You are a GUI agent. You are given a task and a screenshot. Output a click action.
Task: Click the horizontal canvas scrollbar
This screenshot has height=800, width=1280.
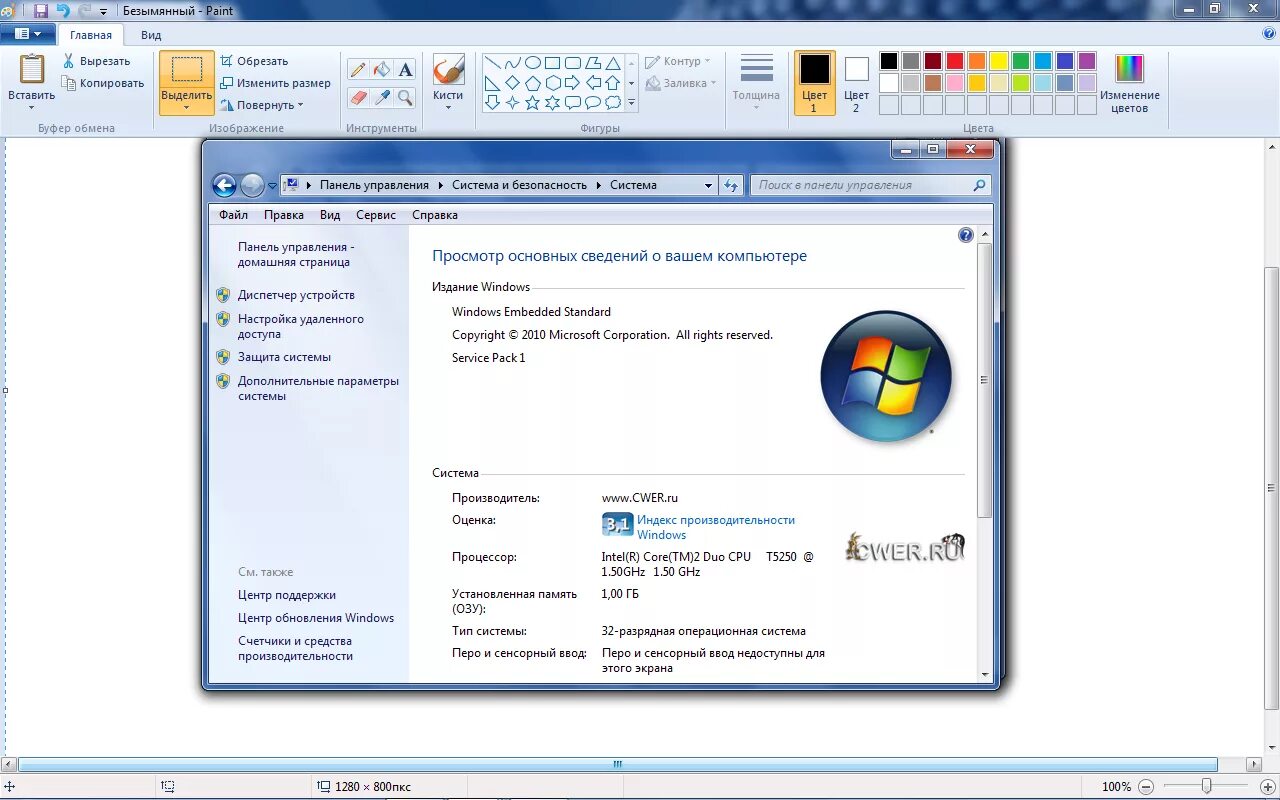(617, 765)
